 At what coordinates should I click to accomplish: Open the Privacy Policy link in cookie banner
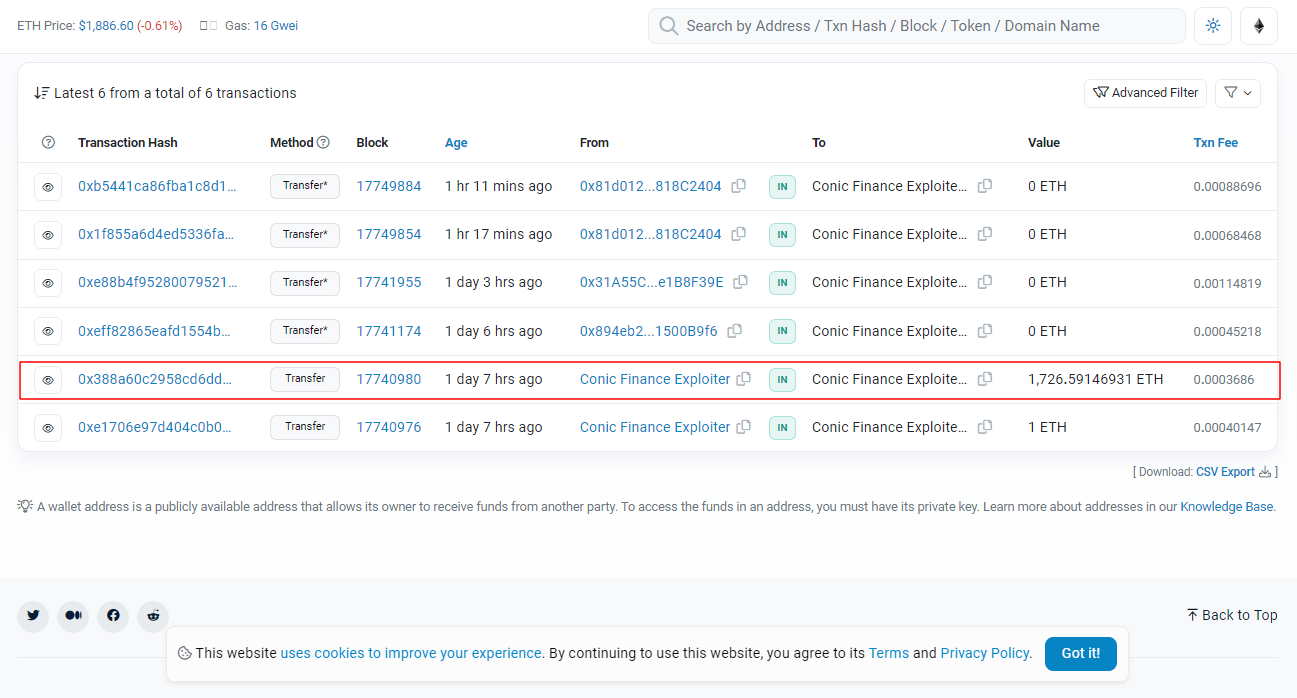pyautogui.click(x=984, y=653)
